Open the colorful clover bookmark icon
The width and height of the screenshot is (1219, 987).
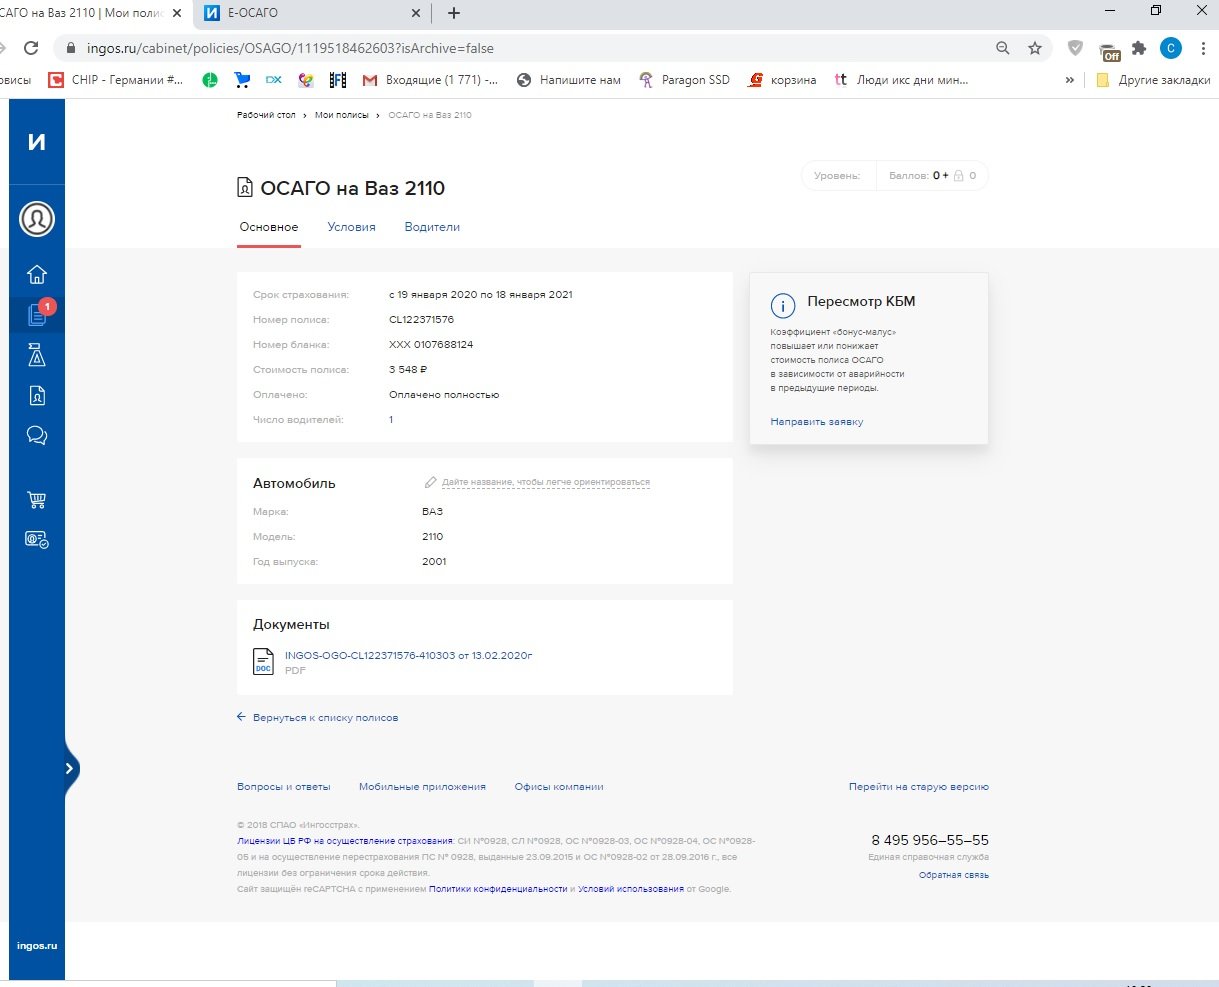306,80
